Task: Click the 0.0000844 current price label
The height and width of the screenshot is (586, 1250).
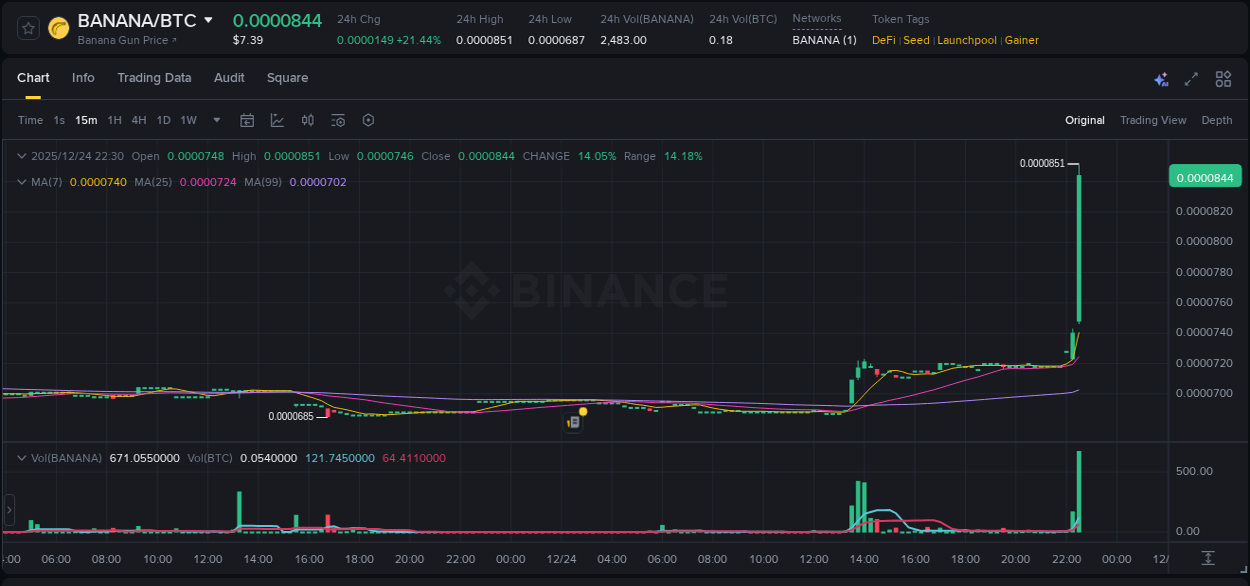Action: click(1204, 177)
